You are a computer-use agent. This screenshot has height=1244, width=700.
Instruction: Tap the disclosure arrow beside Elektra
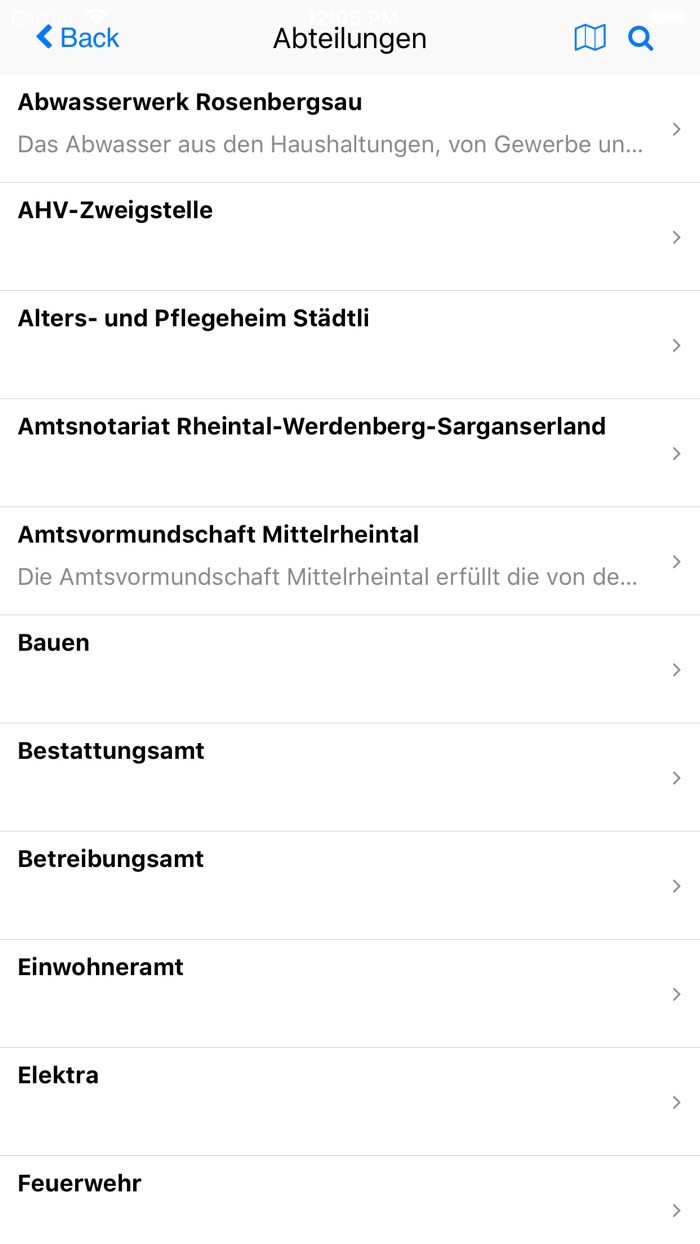(676, 1102)
